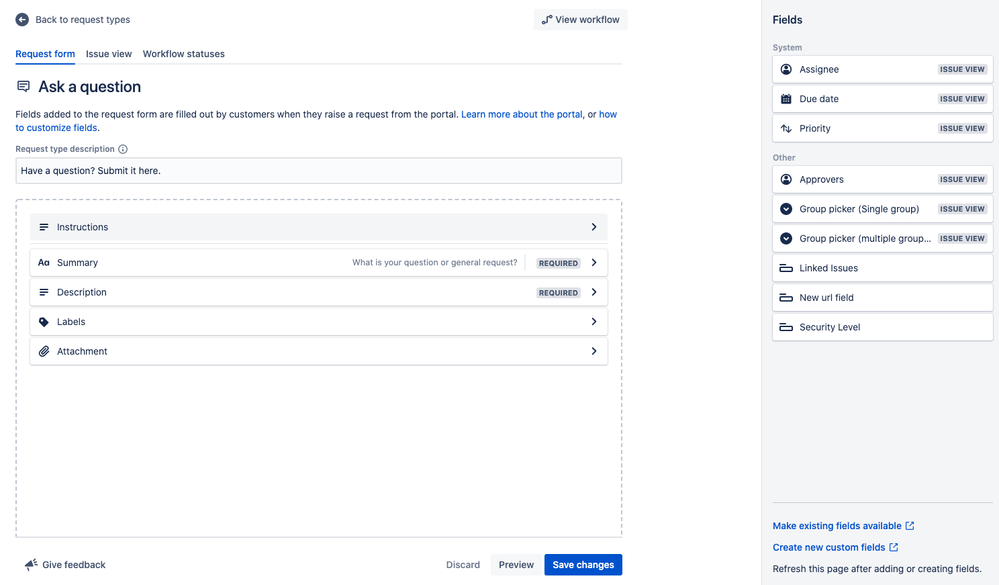
Task: Expand the Attachment field chevron
Action: [594, 351]
